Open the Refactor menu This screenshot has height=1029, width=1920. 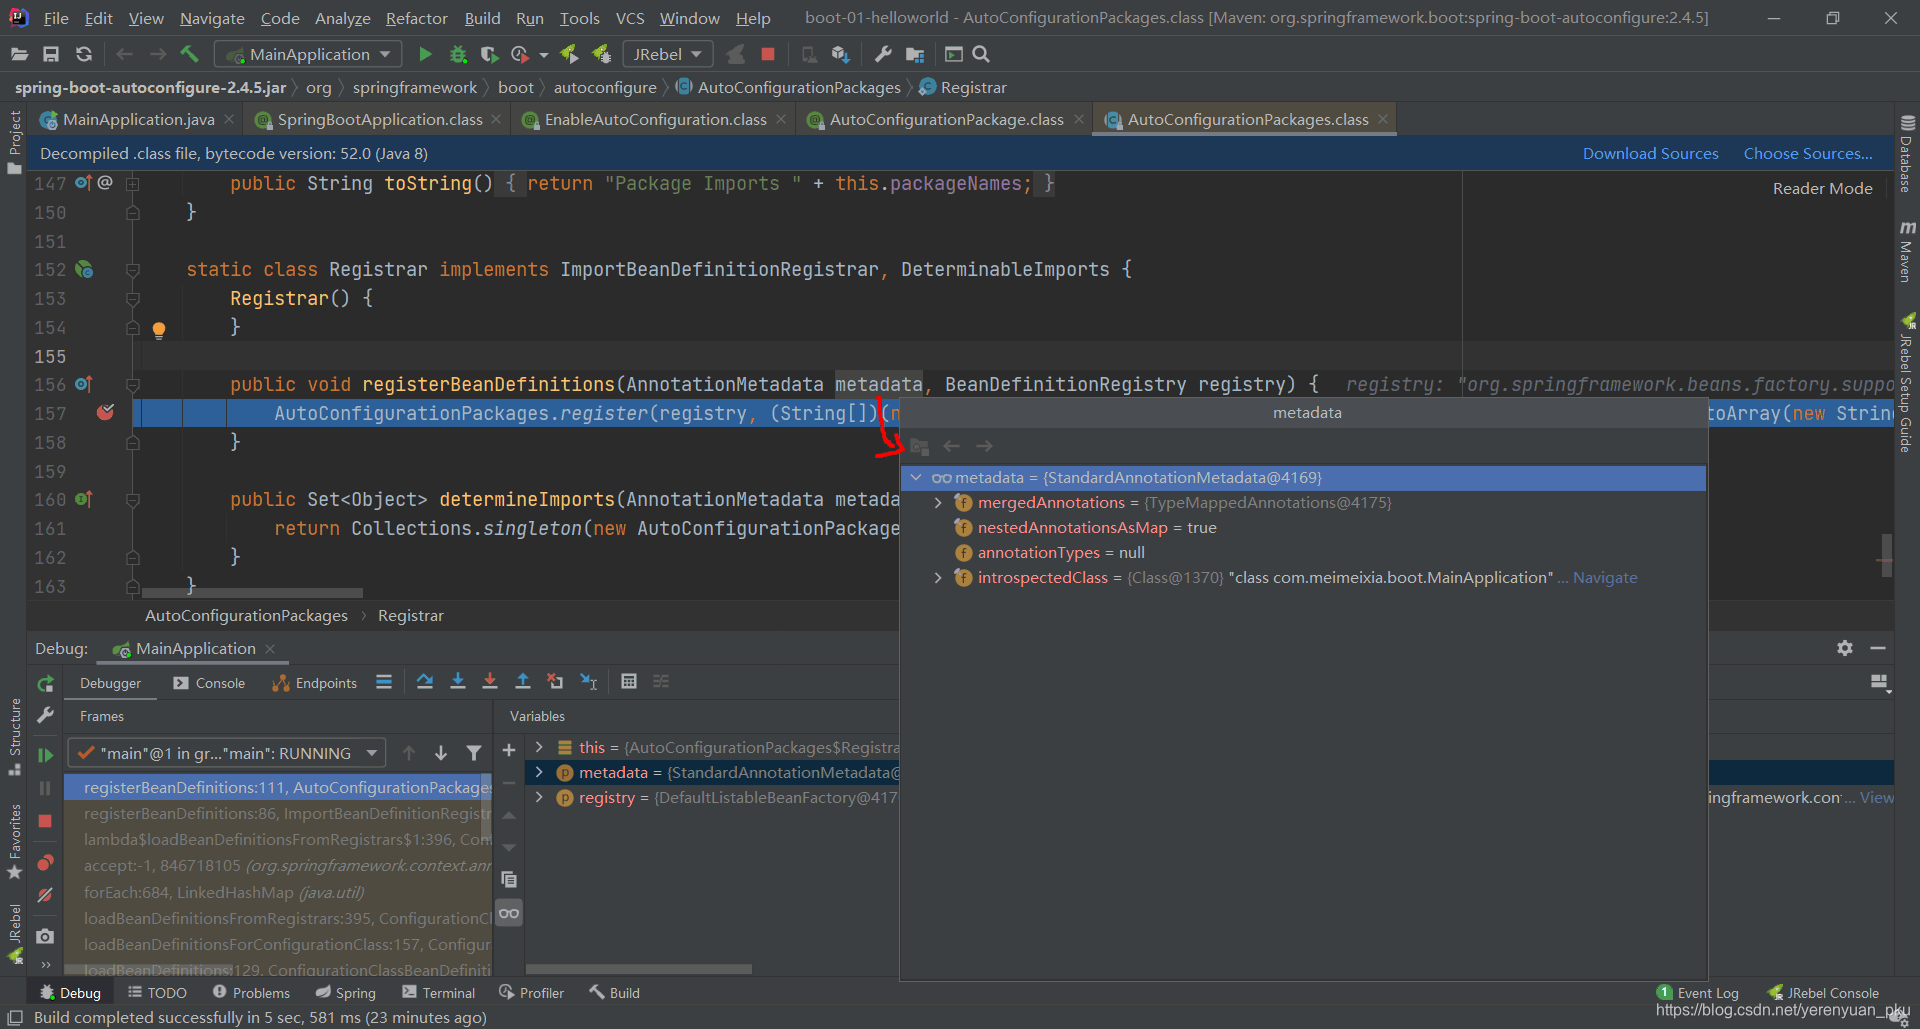(x=416, y=18)
